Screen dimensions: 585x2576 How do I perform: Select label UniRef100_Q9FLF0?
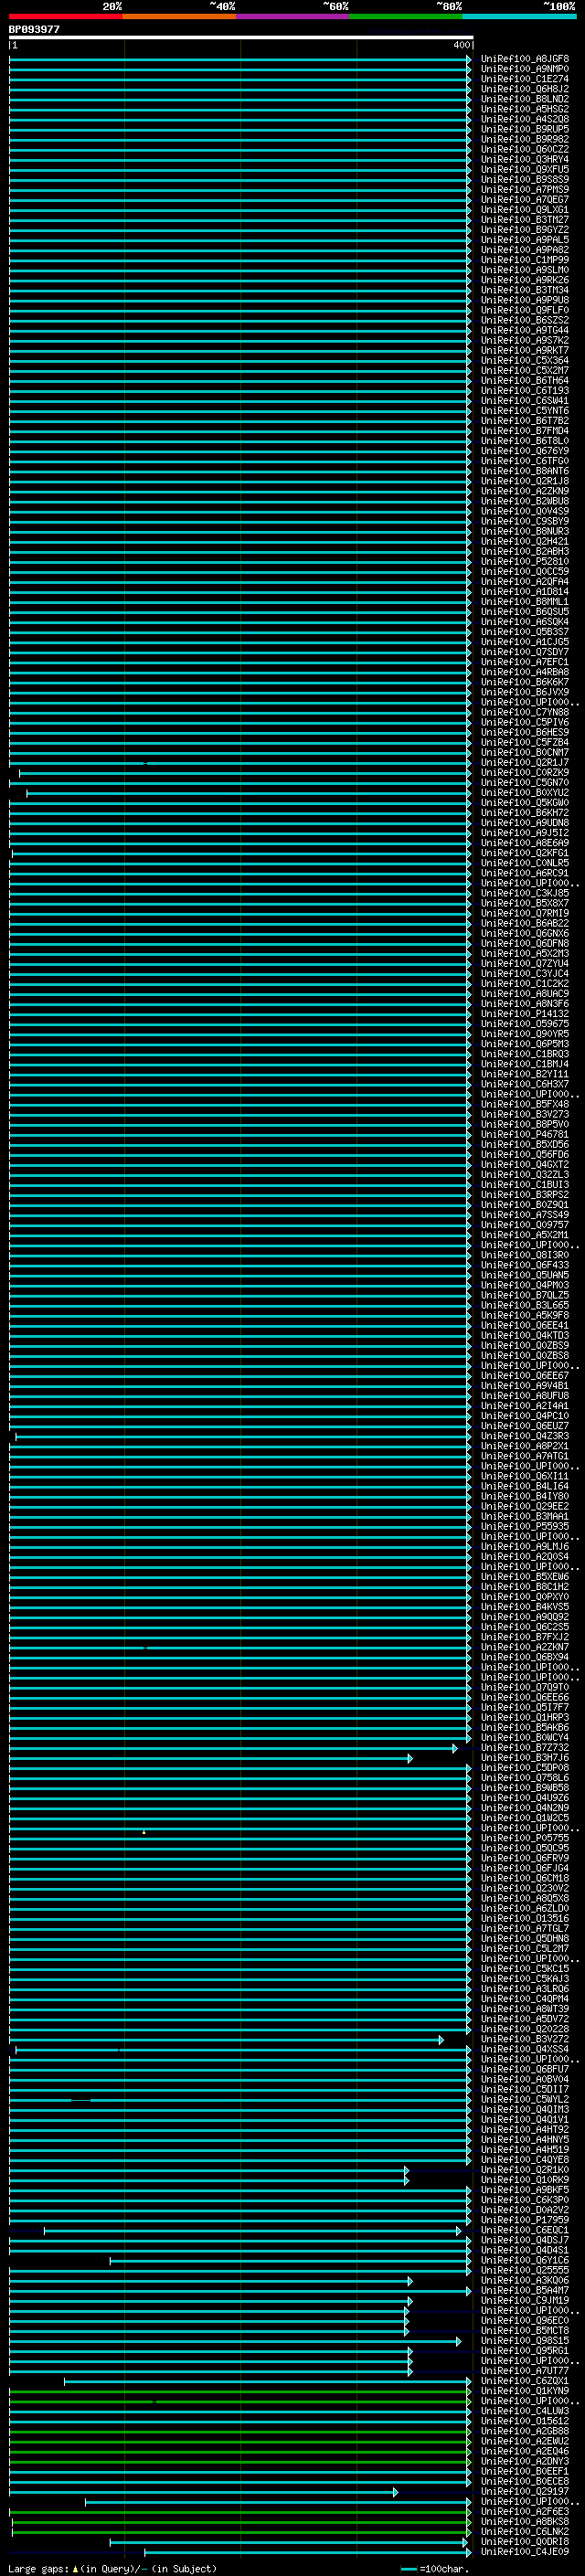tap(525, 310)
